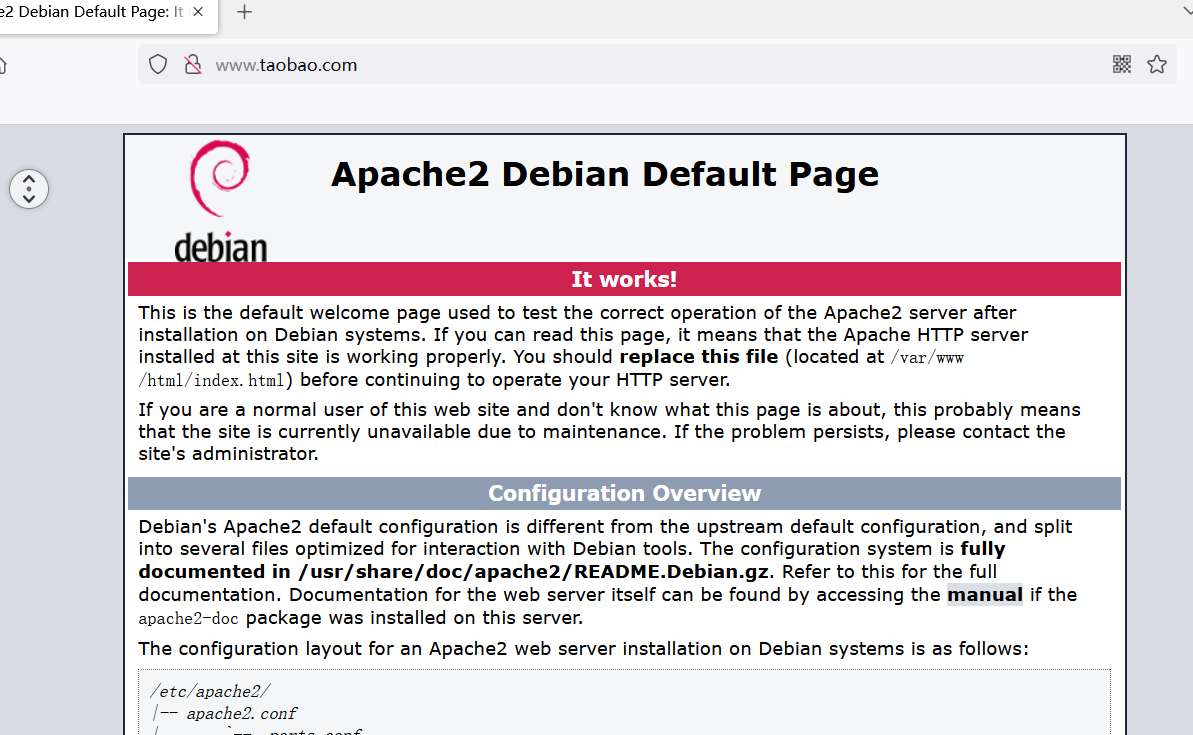Click the apache2-doc package name
The width and height of the screenshot is (1193, 735).
(x=188, y=618)
